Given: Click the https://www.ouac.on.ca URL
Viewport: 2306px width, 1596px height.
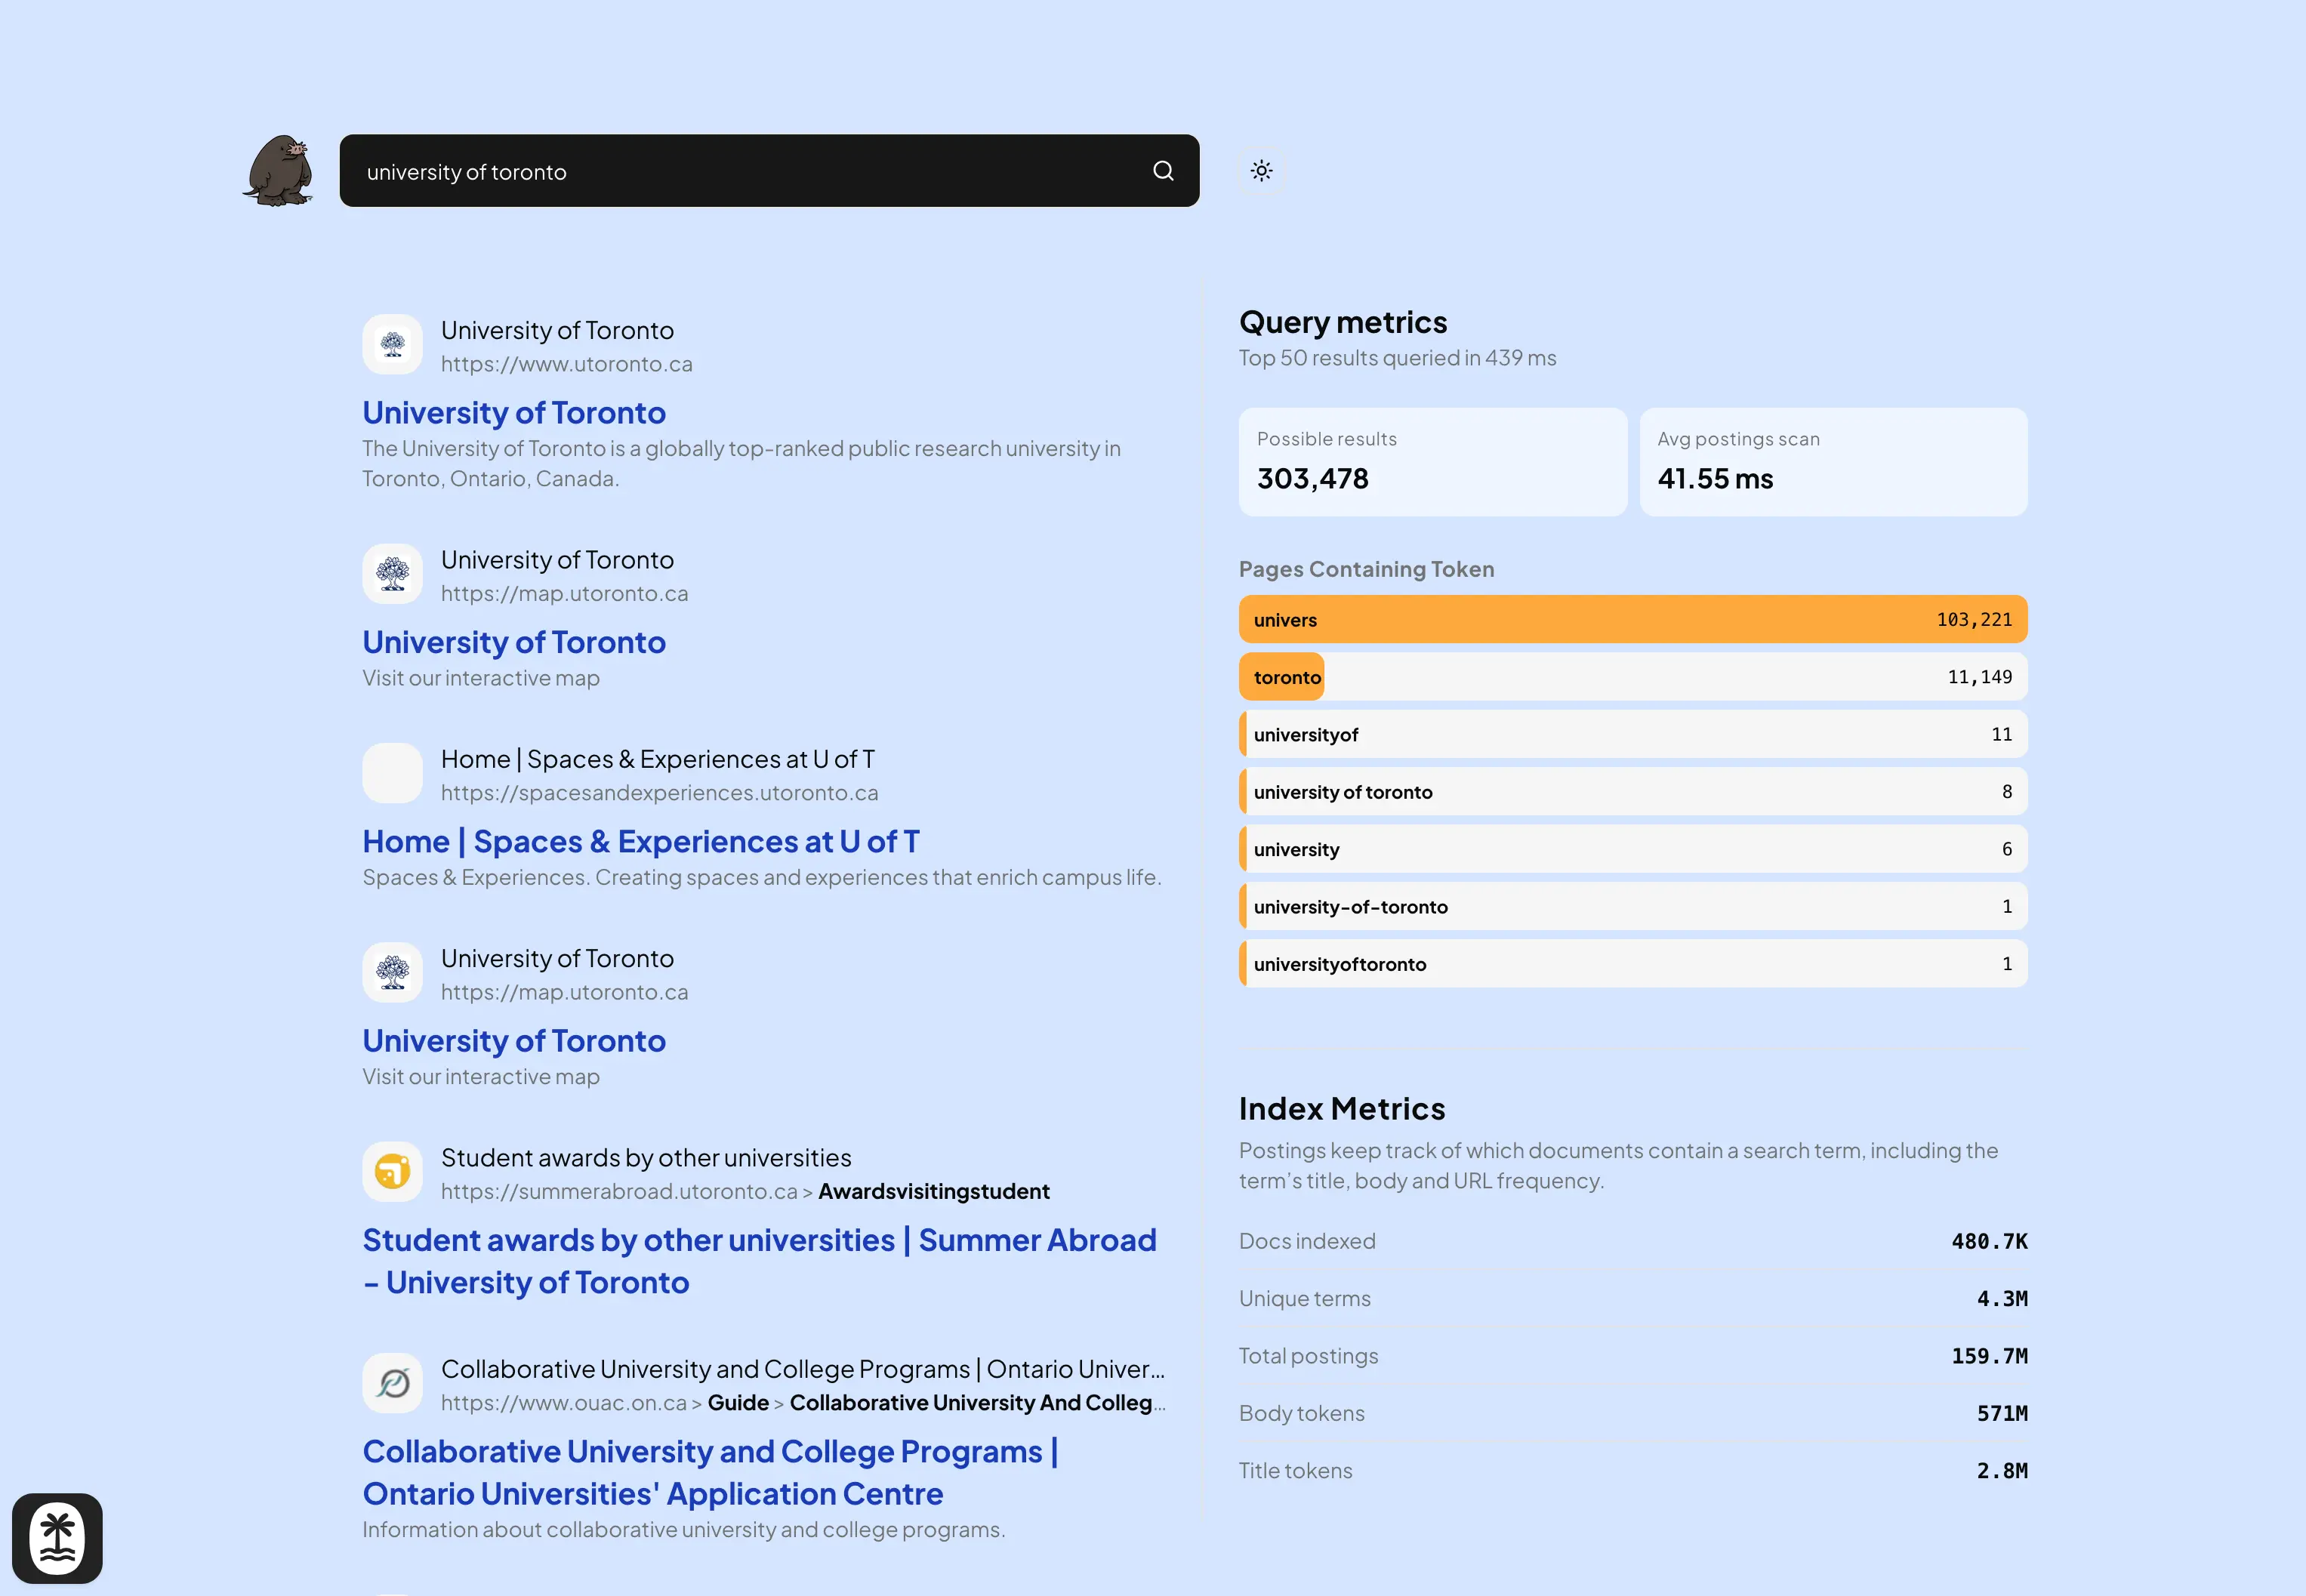Looking at the screenshot, I should click(564, 1402).
